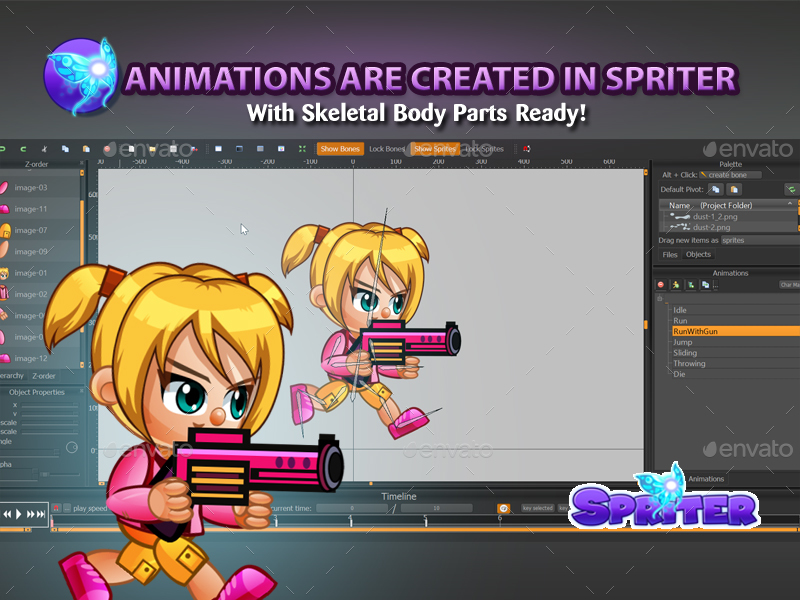Toggle Lock Bones on the toolbar
Viewport: 800px width, 600px height.
pos(386,147)
